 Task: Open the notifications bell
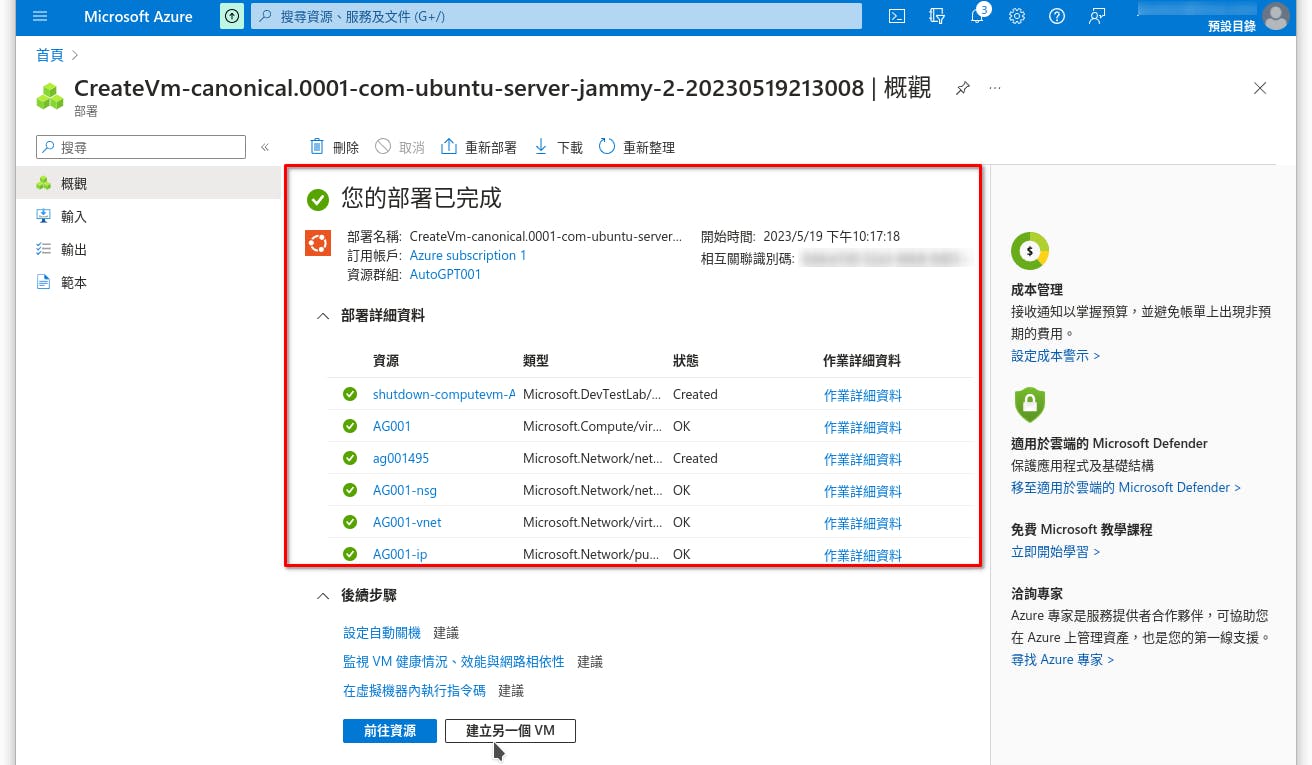pyautogui.click(x=977, y=16)
